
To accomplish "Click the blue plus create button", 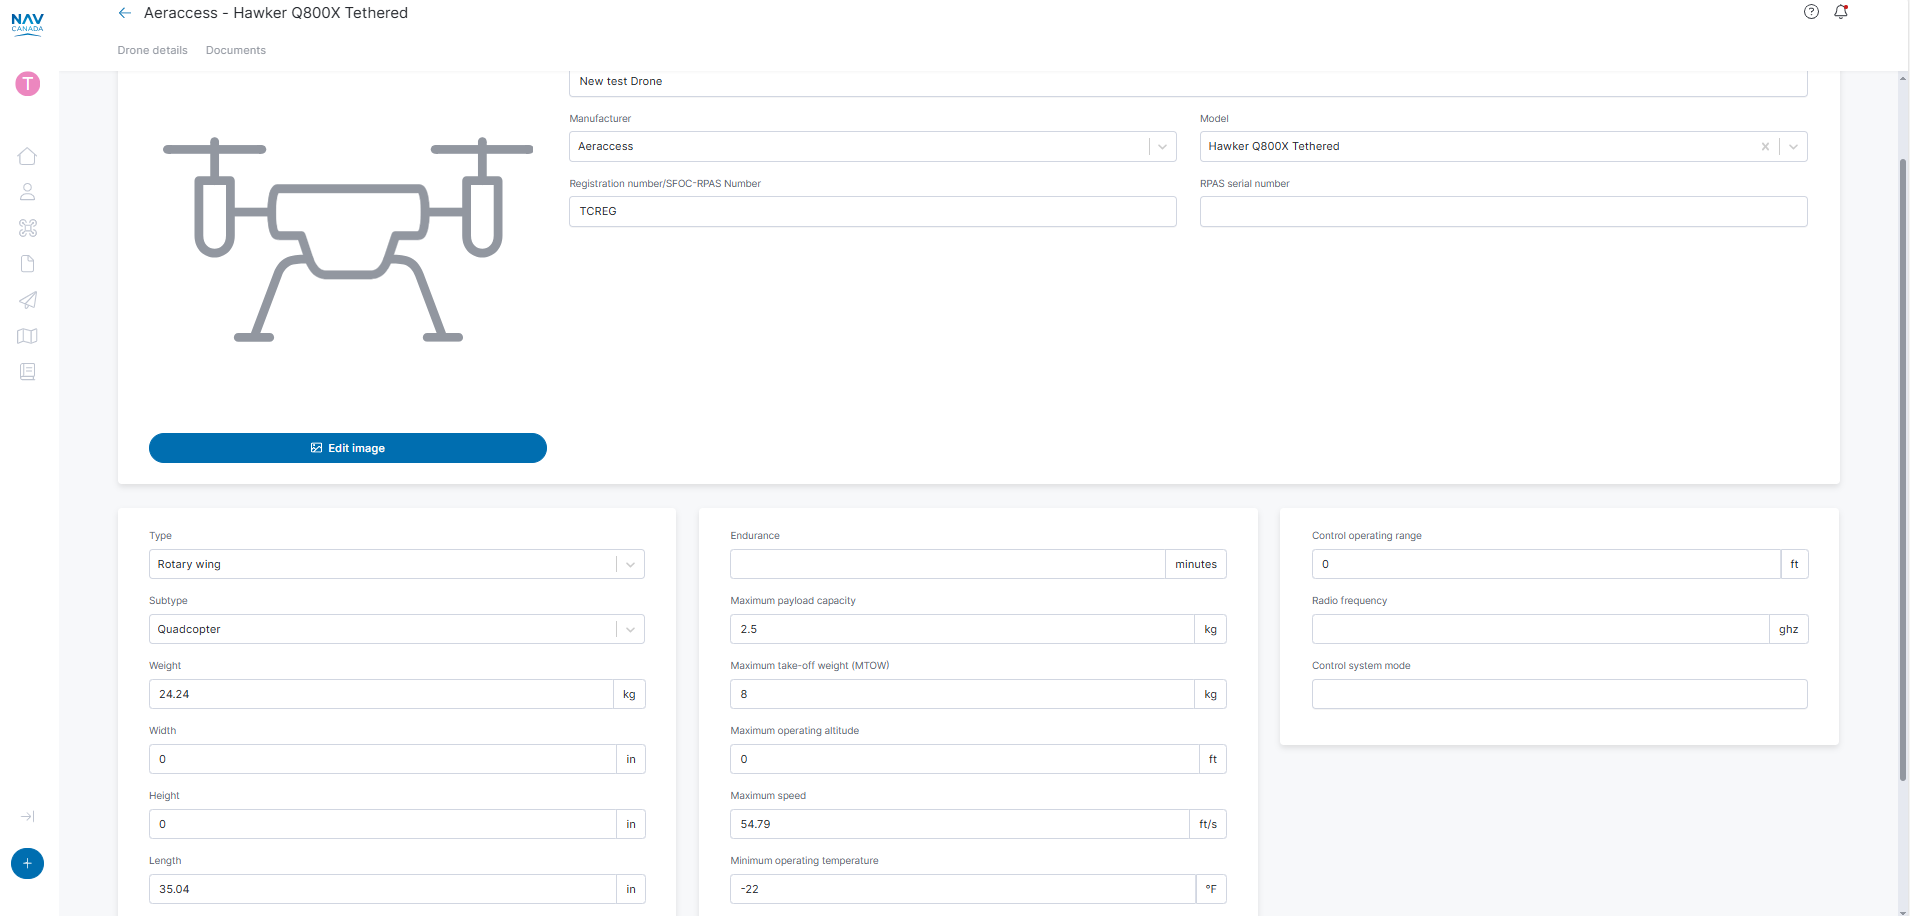I will point(27,863).
